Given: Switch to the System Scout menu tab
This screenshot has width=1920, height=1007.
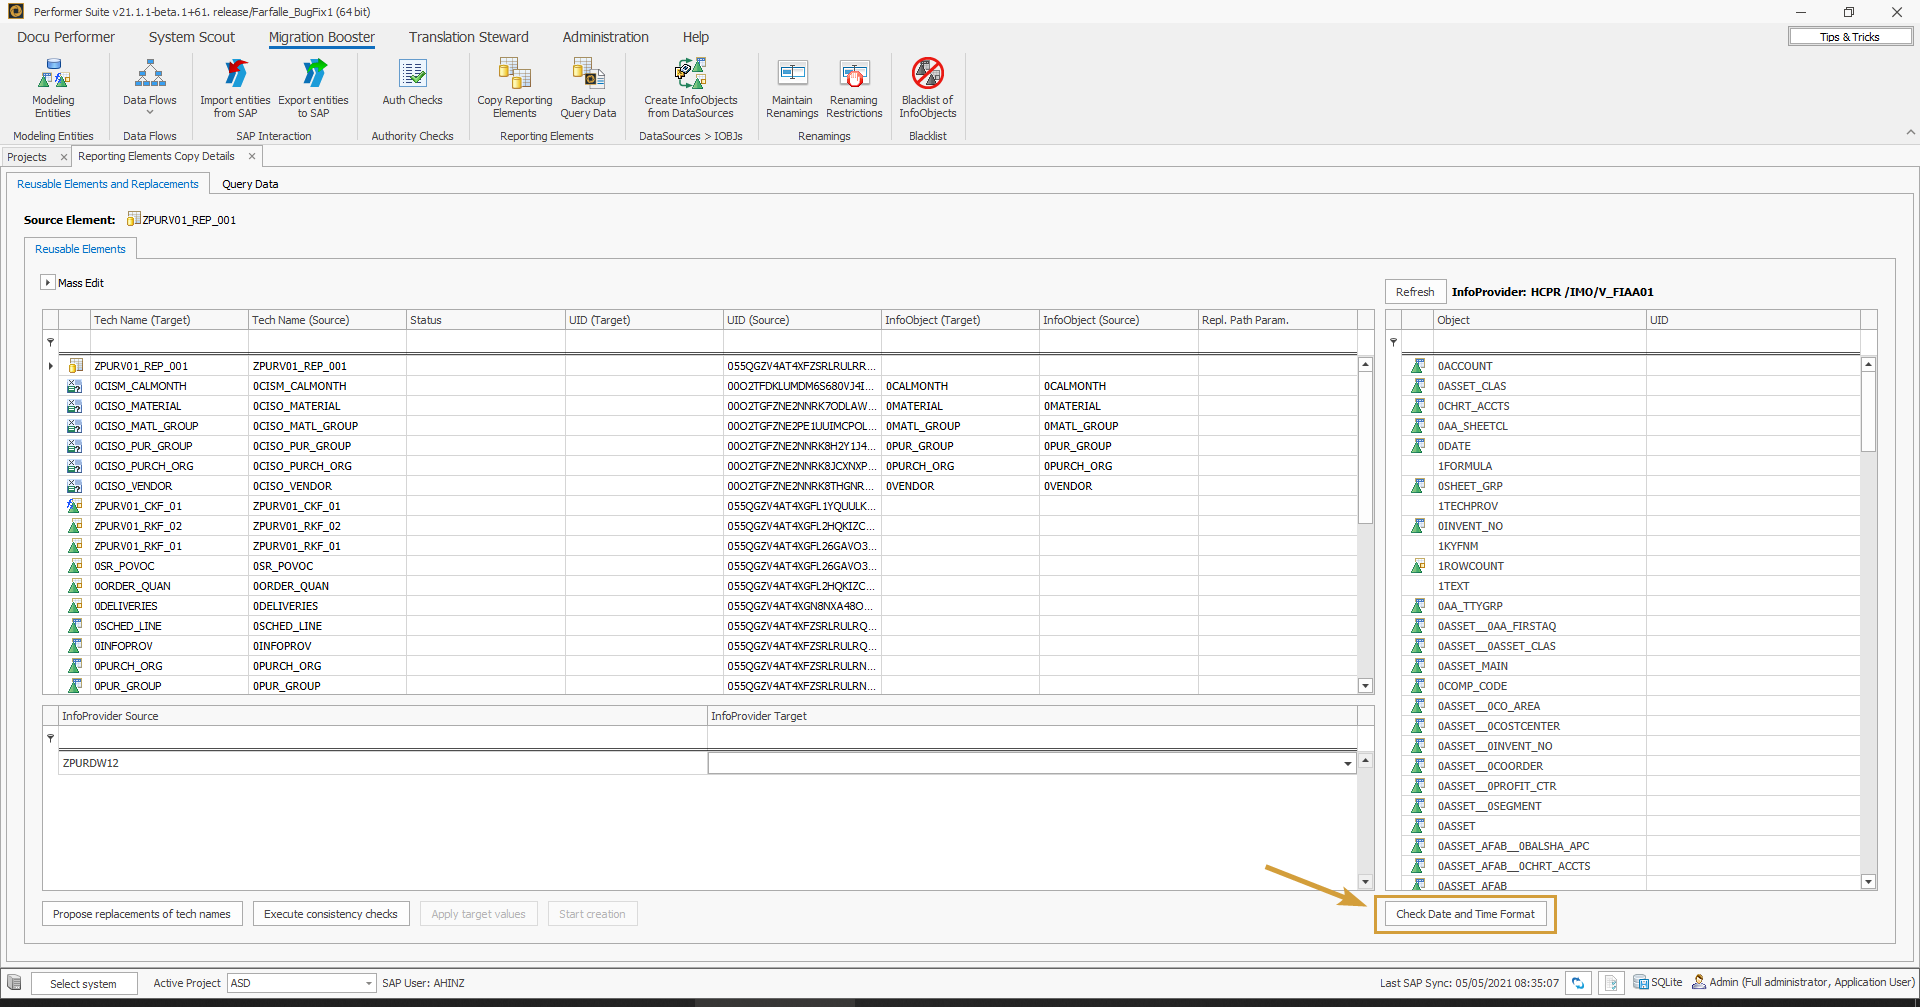Looking at the screenshot, I should coord(191,37).
